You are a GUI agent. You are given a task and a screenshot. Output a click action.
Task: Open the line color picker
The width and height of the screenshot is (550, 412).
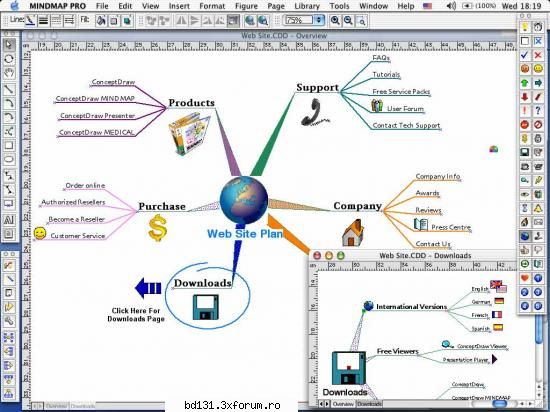(31, 21)
